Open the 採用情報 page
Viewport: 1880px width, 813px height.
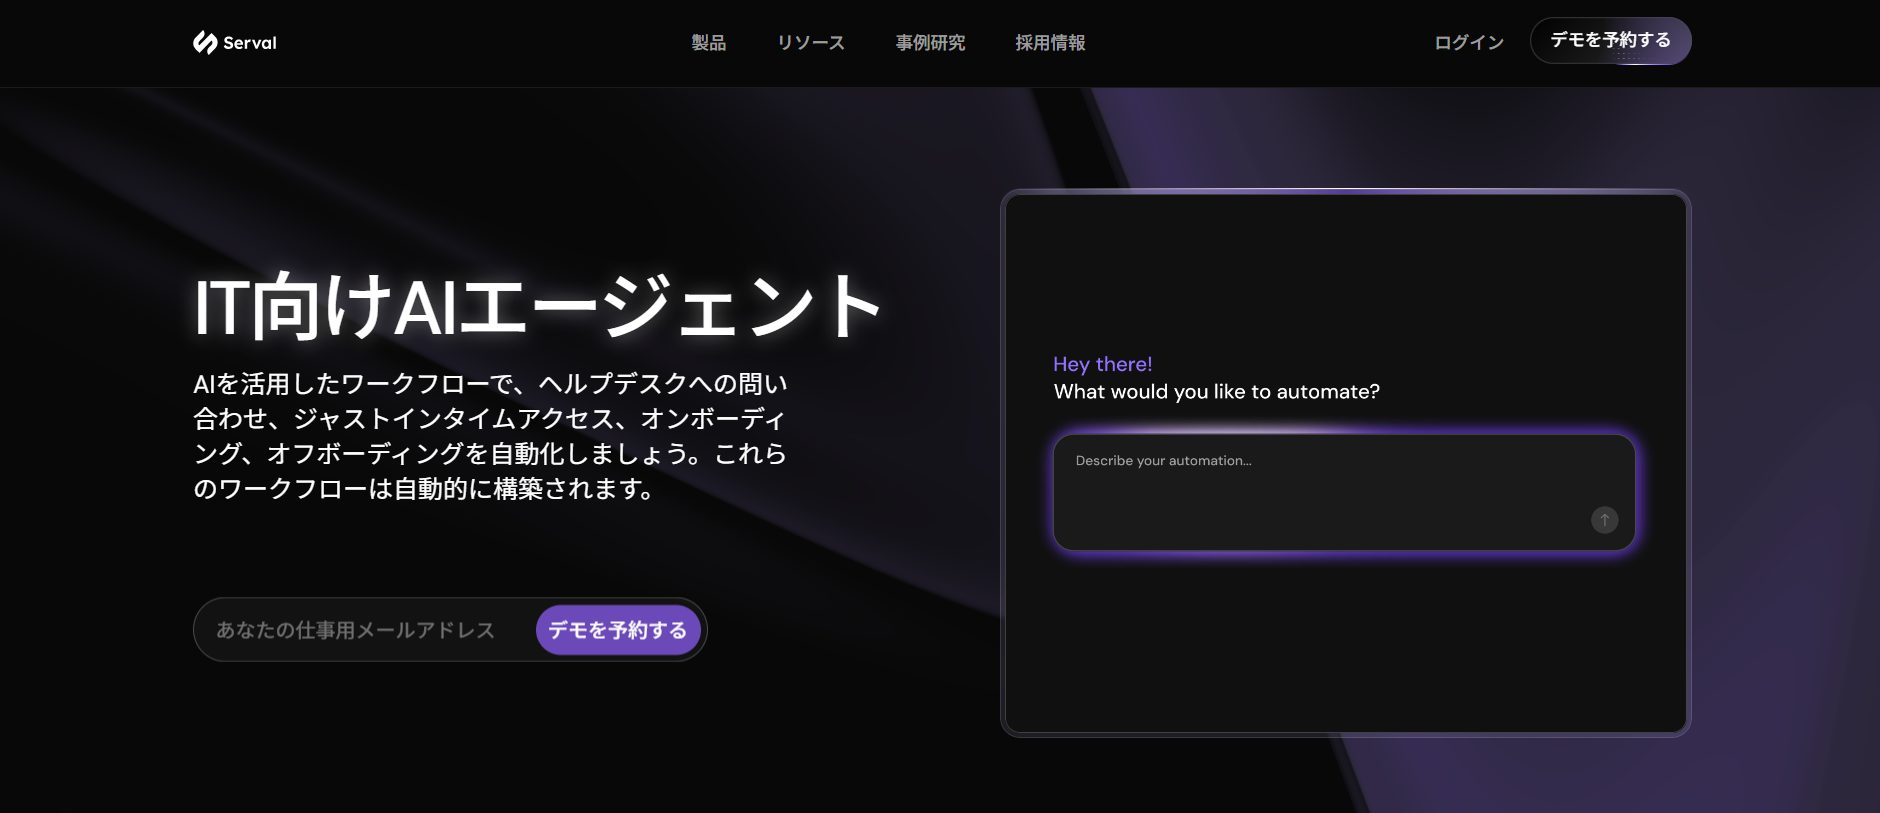[1050, 43]
